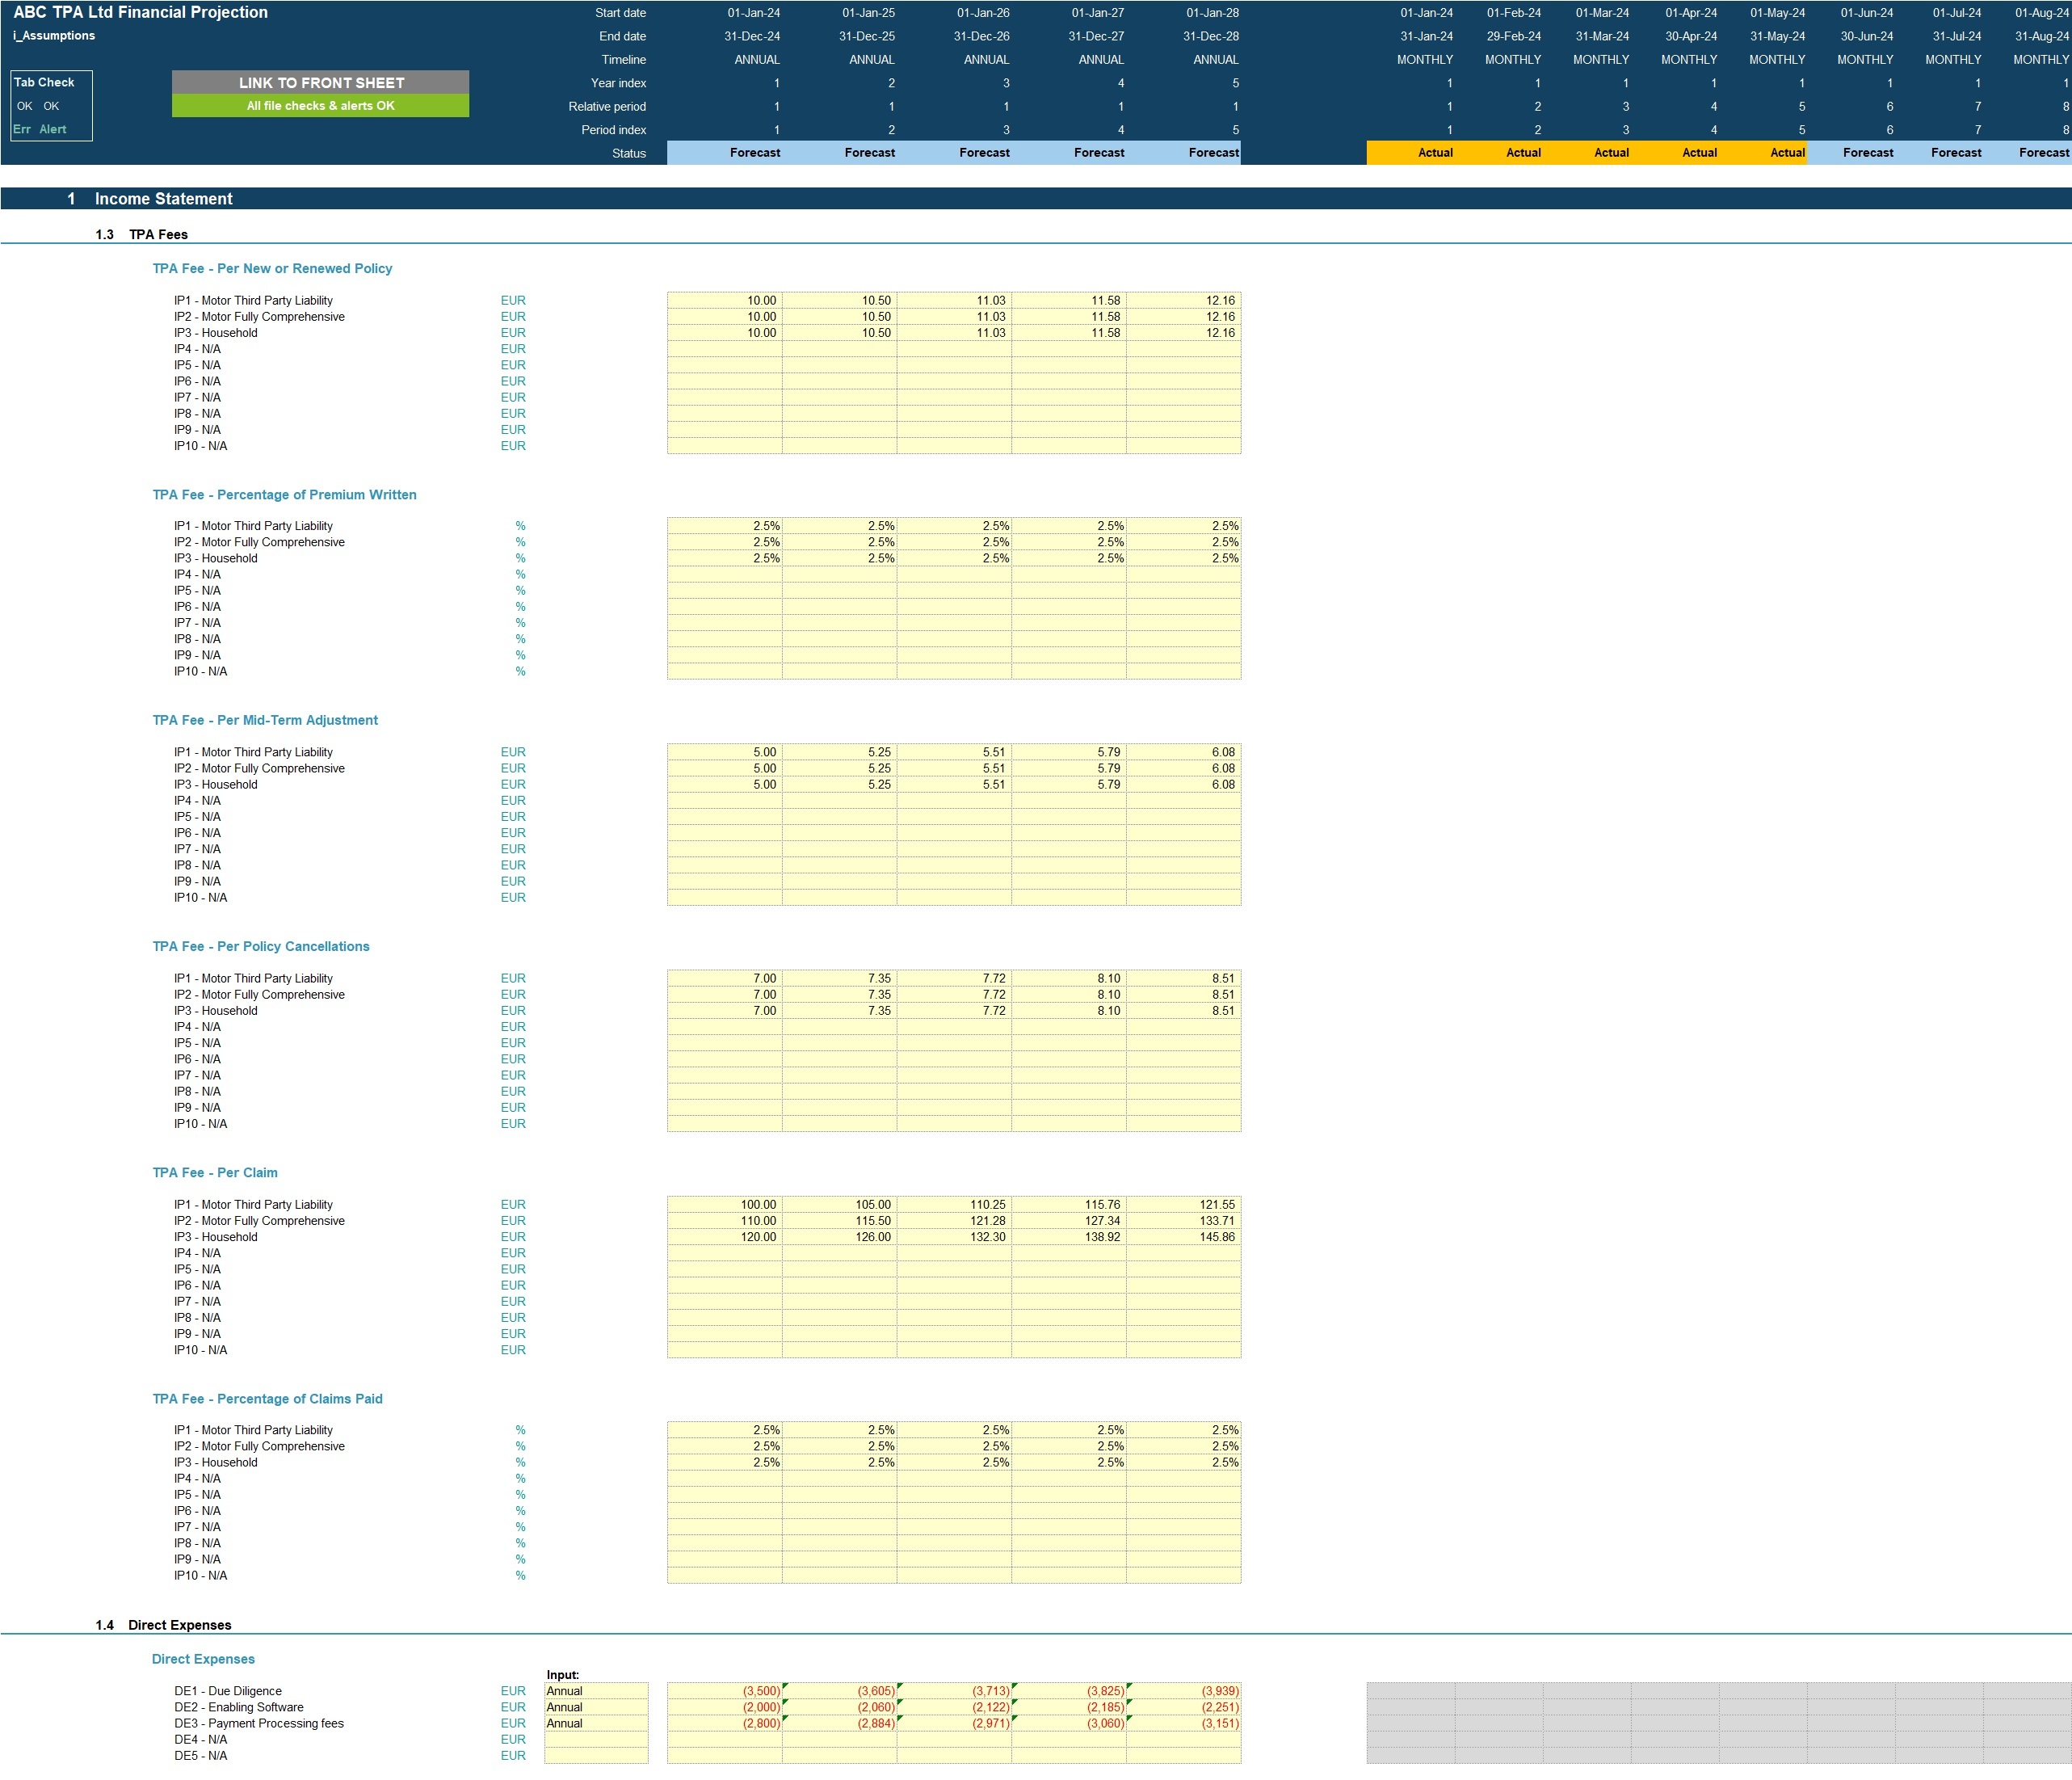The height and width of the screenshot is (1780, 2072).
Task: Select the empty DE4 input type cell
Action: click(x=596, y=1739)
